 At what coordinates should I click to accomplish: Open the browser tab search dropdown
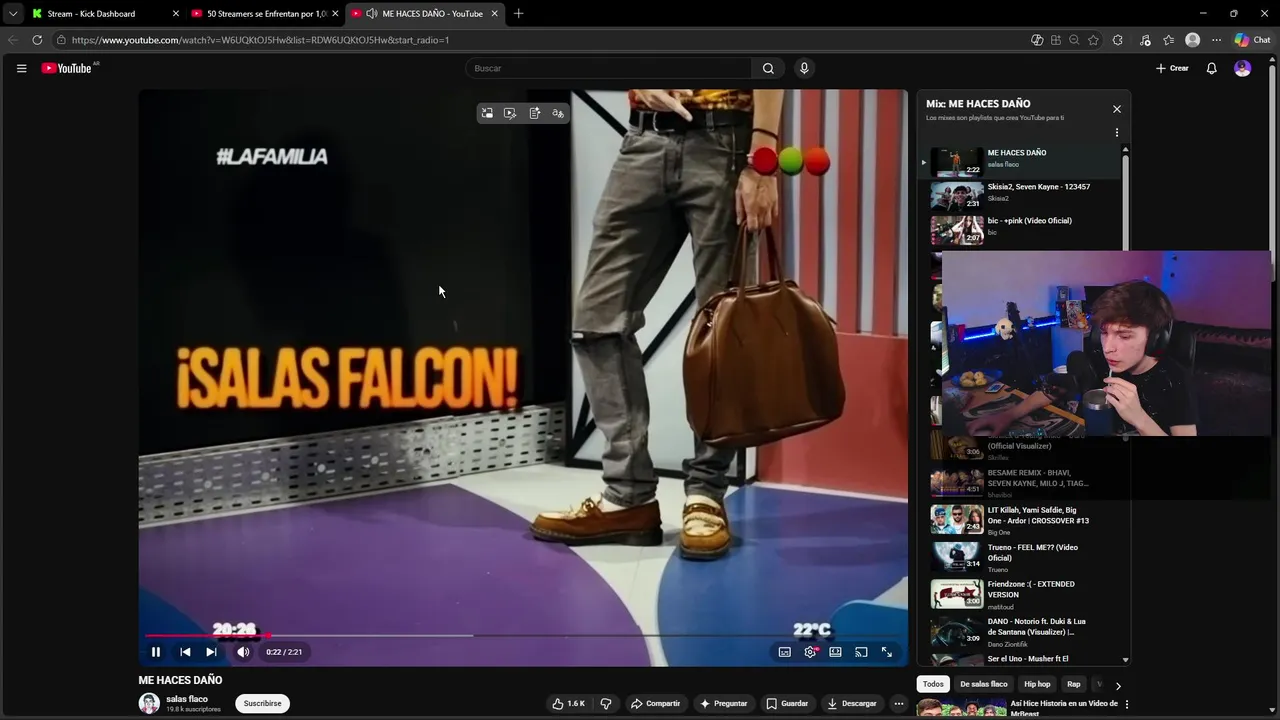tap(13, 14)
